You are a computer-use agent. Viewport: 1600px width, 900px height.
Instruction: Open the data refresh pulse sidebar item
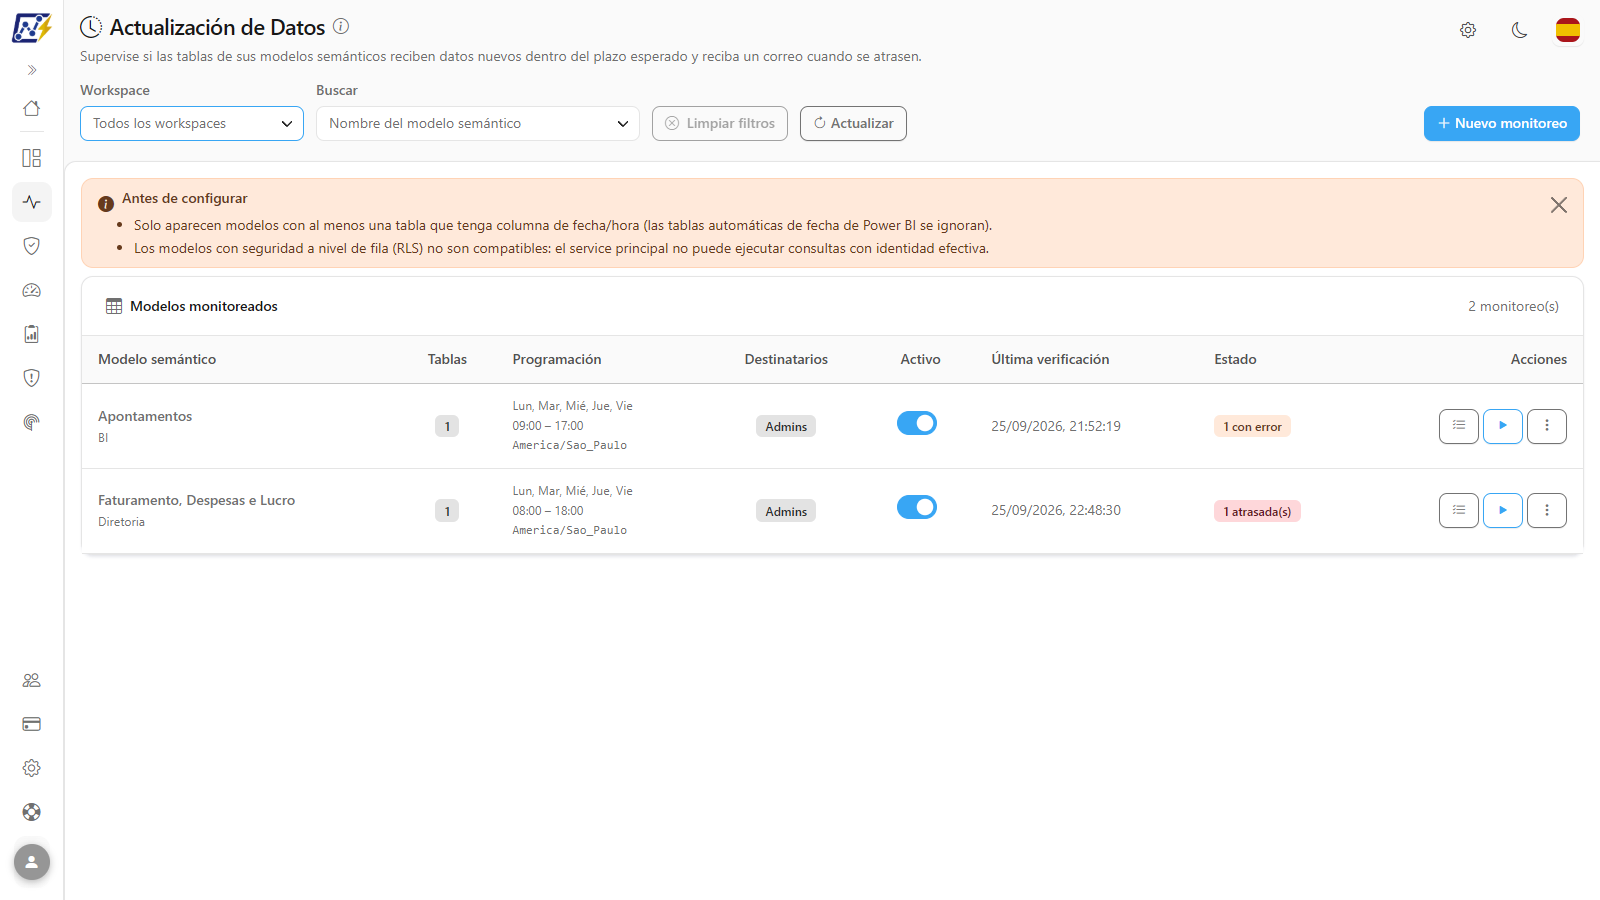[x=32, y=202]
